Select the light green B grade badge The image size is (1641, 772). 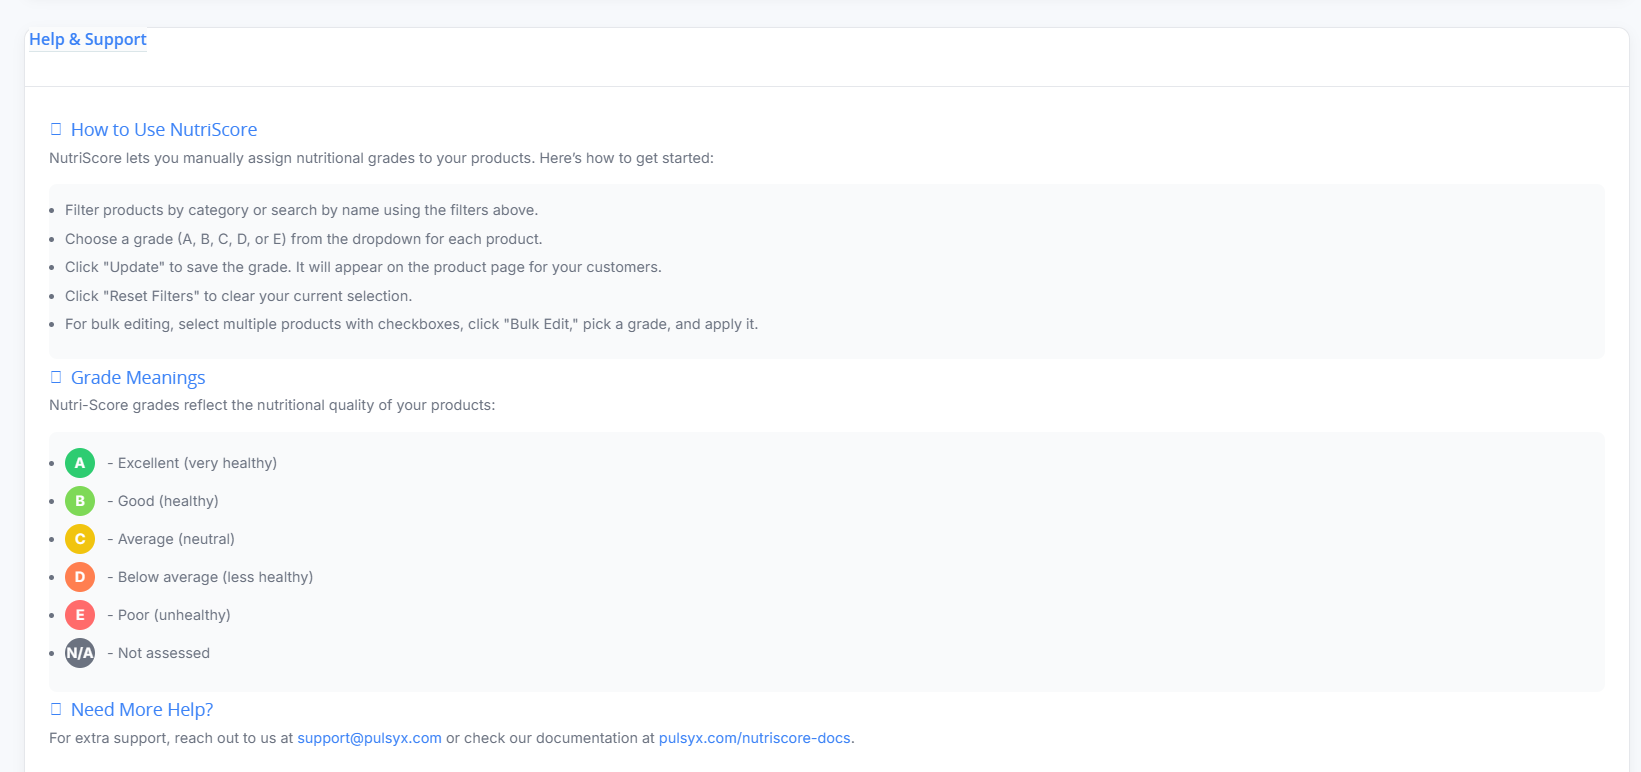(80, 501)
